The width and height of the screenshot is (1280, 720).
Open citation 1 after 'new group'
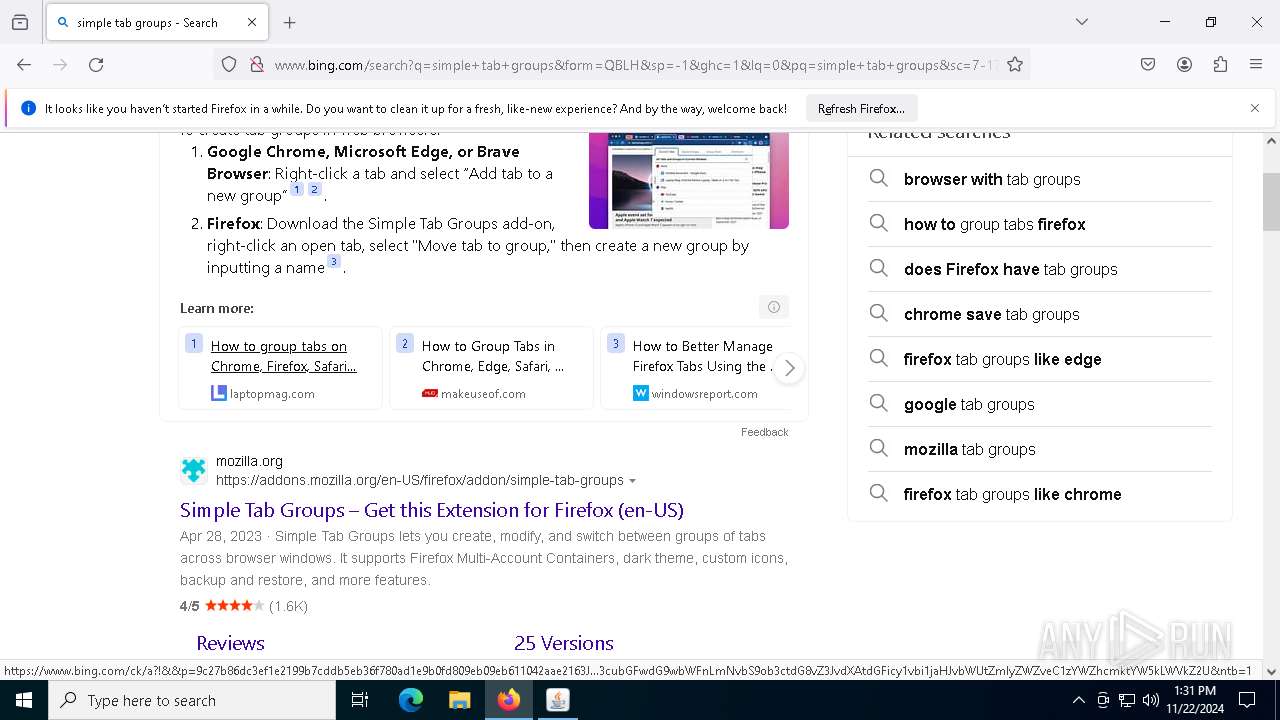[x=297, y=189]
